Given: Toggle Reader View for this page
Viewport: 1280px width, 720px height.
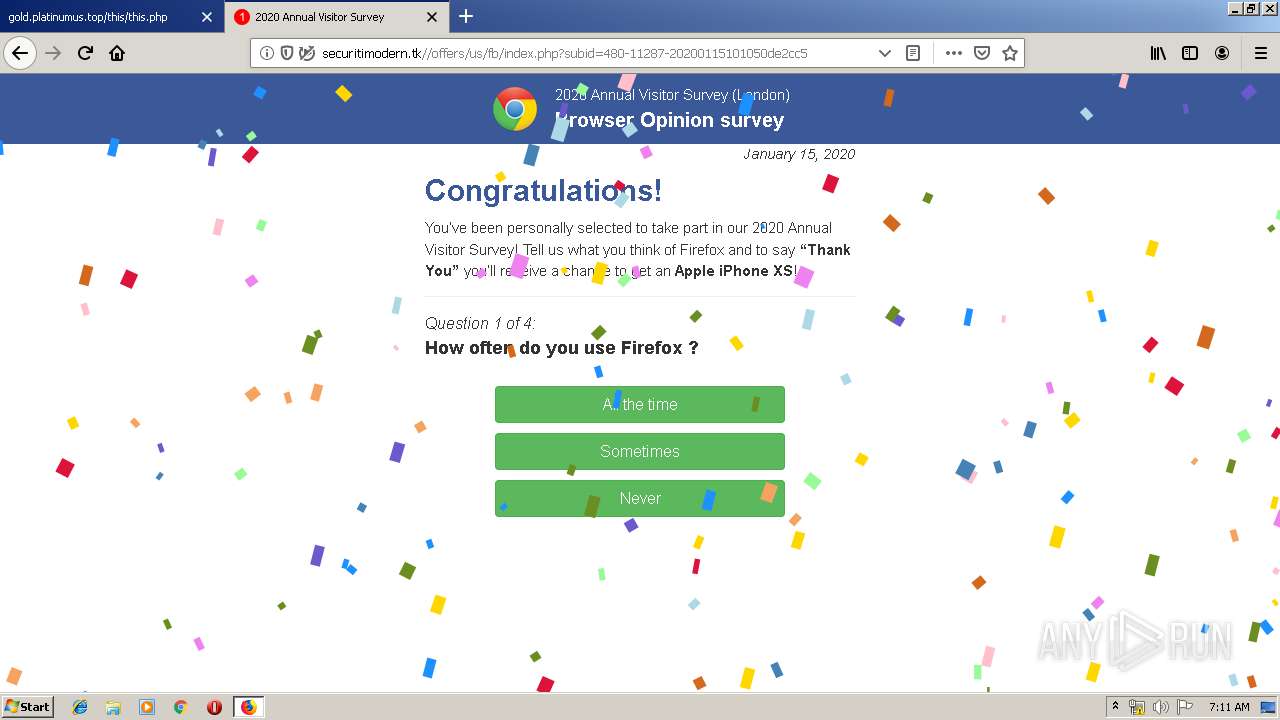Looking at the screenshot, I should click(913, 53).
